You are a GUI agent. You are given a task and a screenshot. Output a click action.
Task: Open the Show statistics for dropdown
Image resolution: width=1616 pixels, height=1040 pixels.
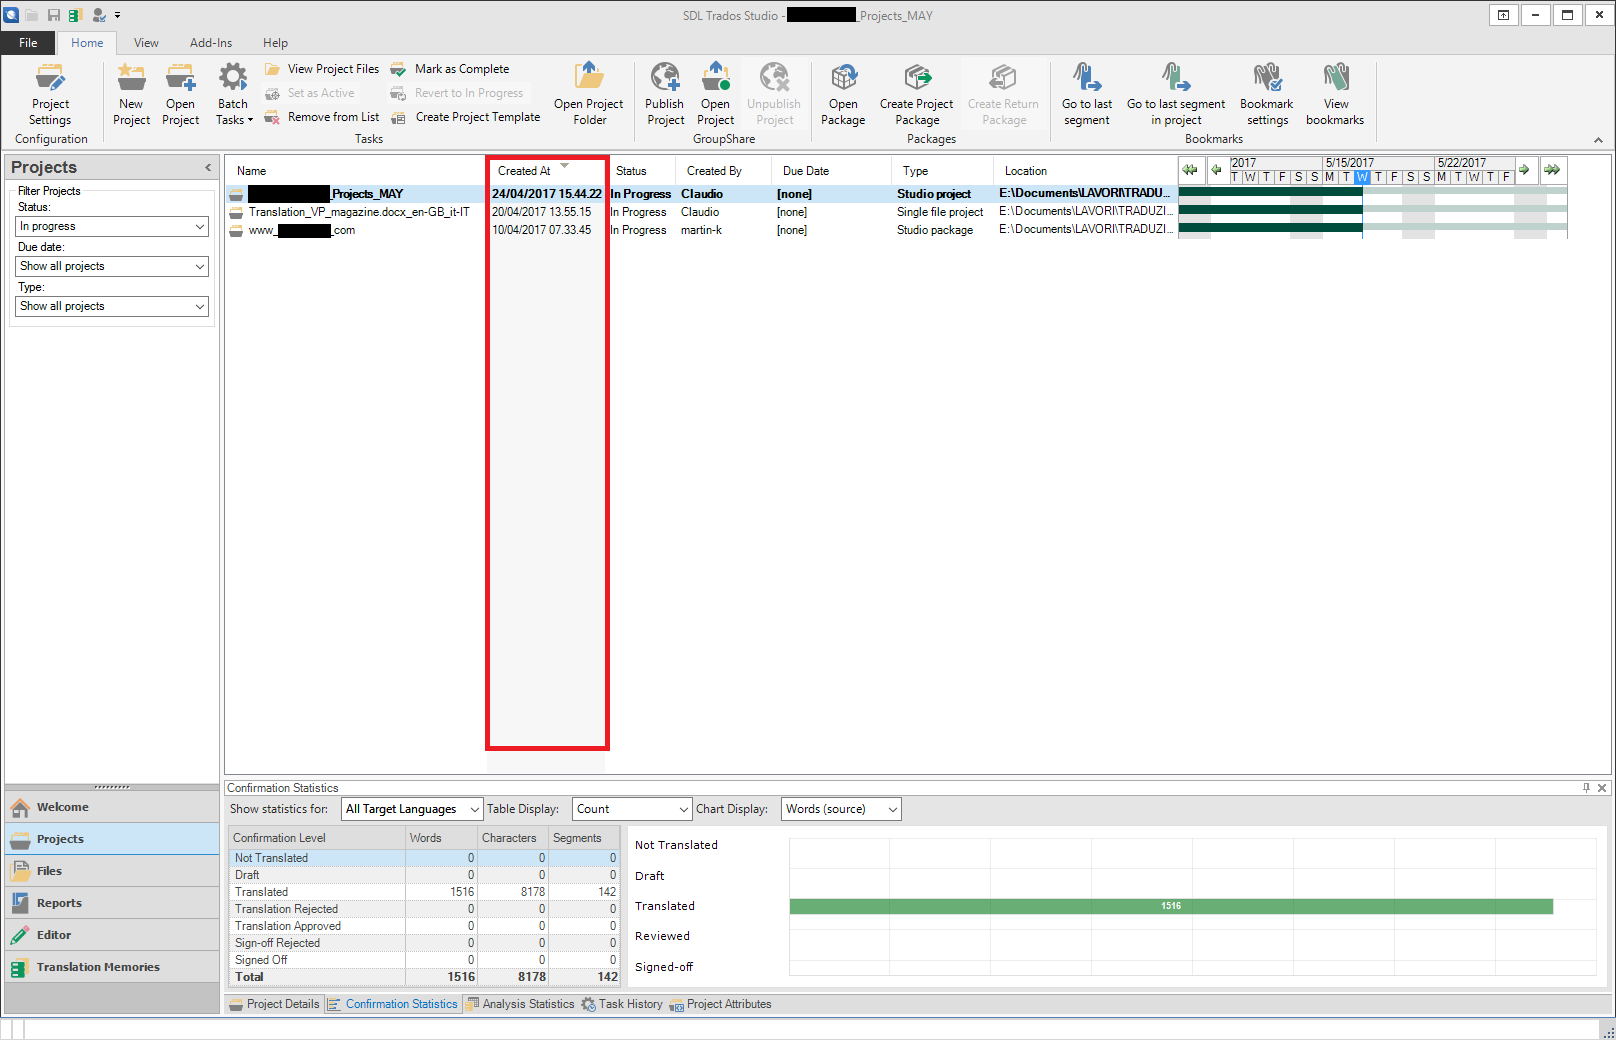tap(412, 809)
